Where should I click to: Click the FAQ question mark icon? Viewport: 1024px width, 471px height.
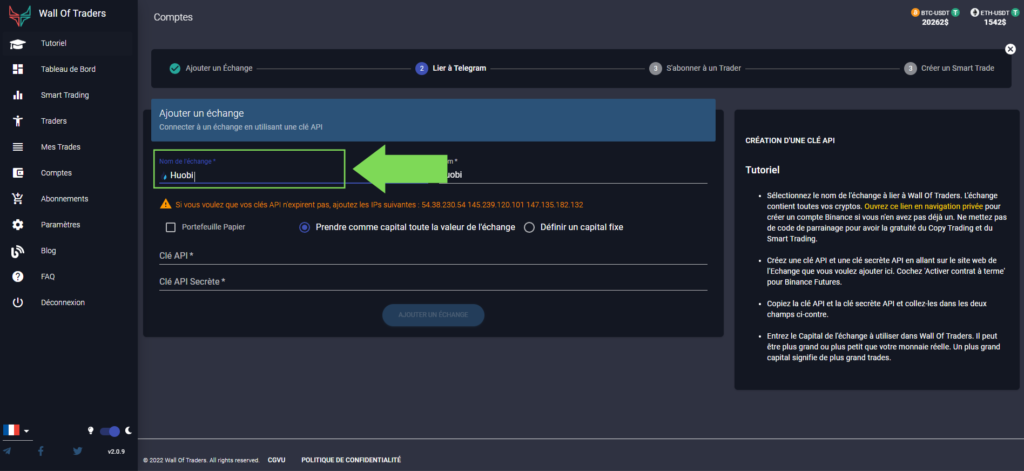point(18,276)
